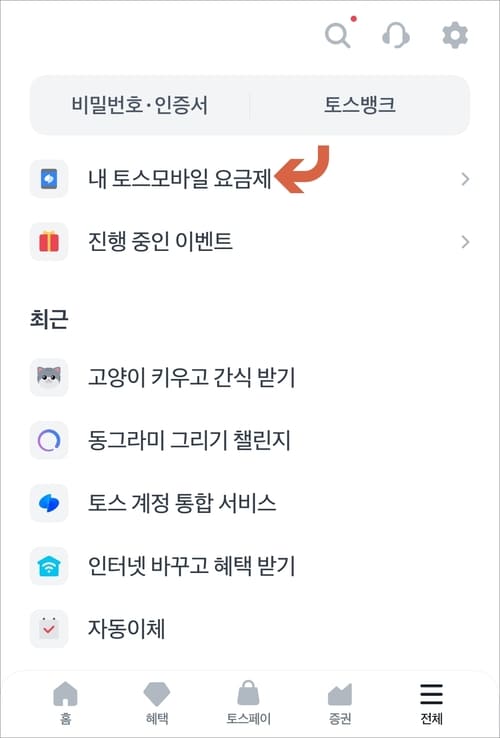Switch to the 증권 tab
500x738 pixels.
pyautogui.click(x=339, y=703)
